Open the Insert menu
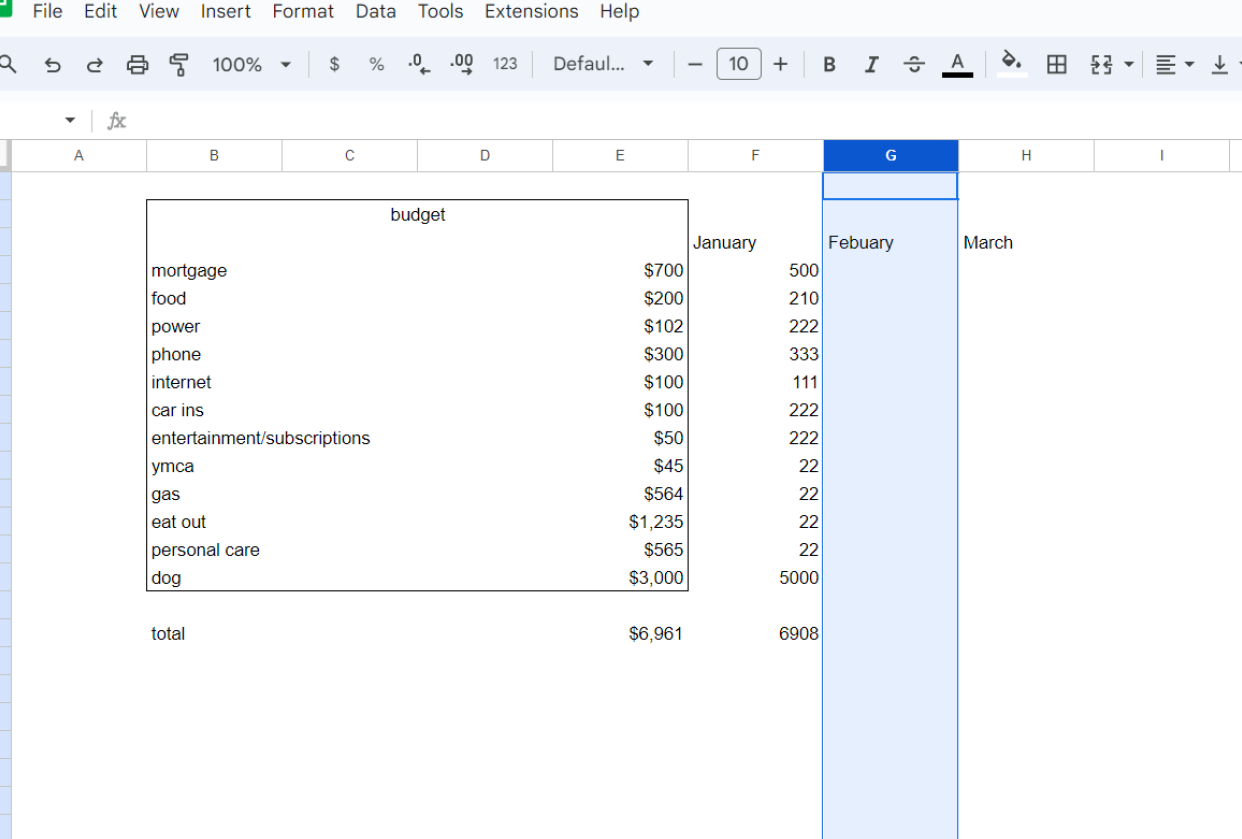 [226, 12]
